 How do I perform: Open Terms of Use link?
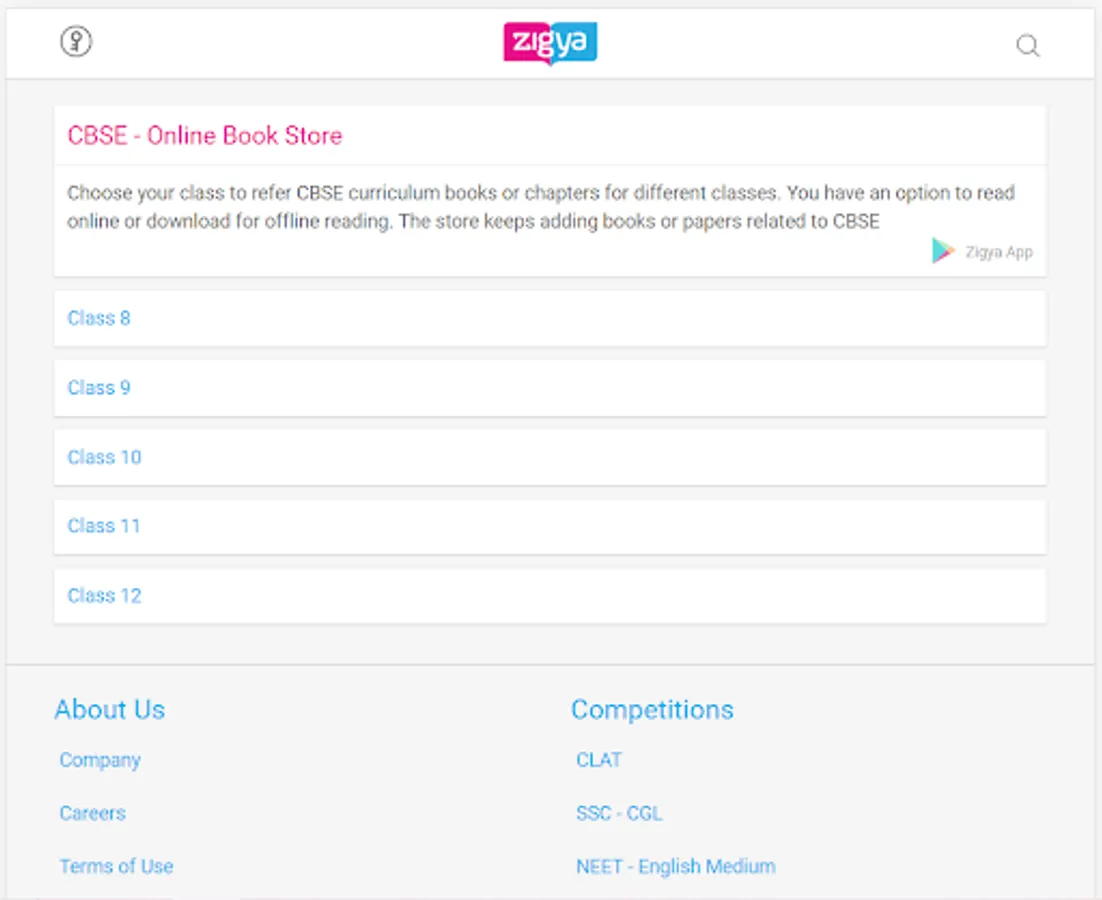[116, 866]
